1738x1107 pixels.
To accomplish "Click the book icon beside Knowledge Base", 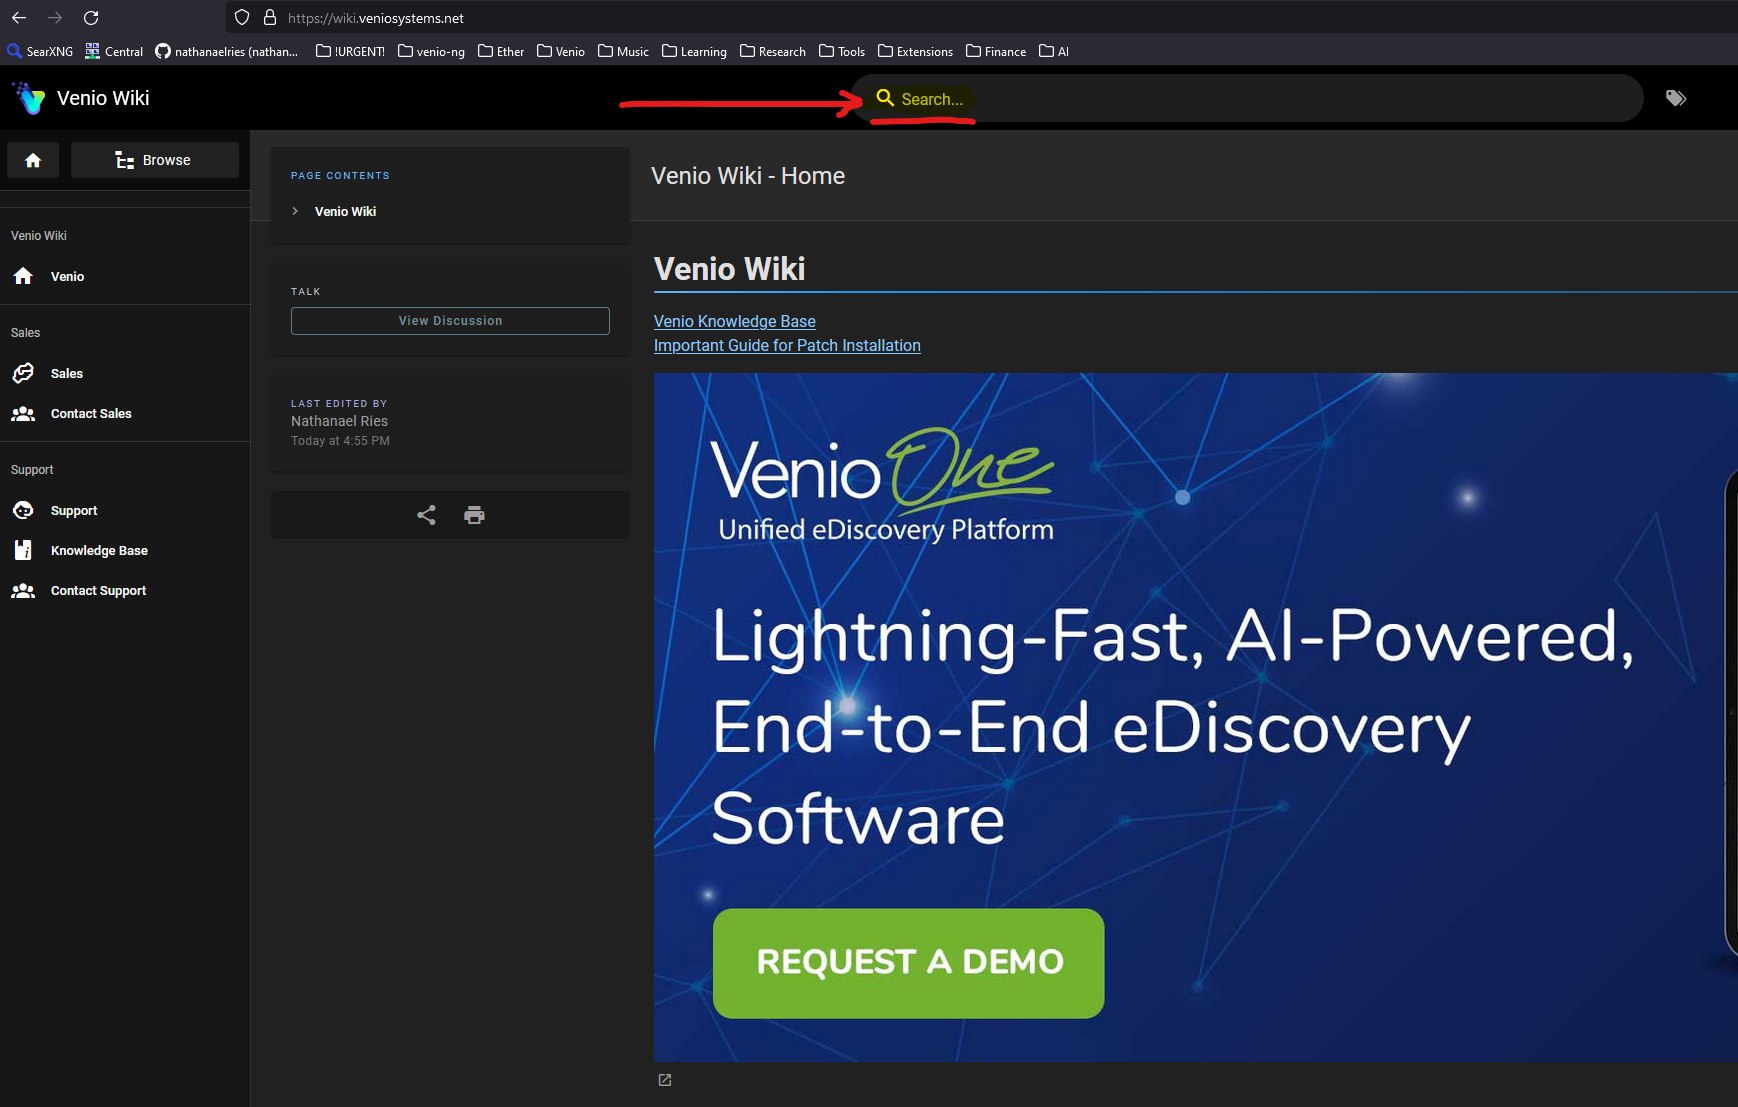I will tap(23, 550).
